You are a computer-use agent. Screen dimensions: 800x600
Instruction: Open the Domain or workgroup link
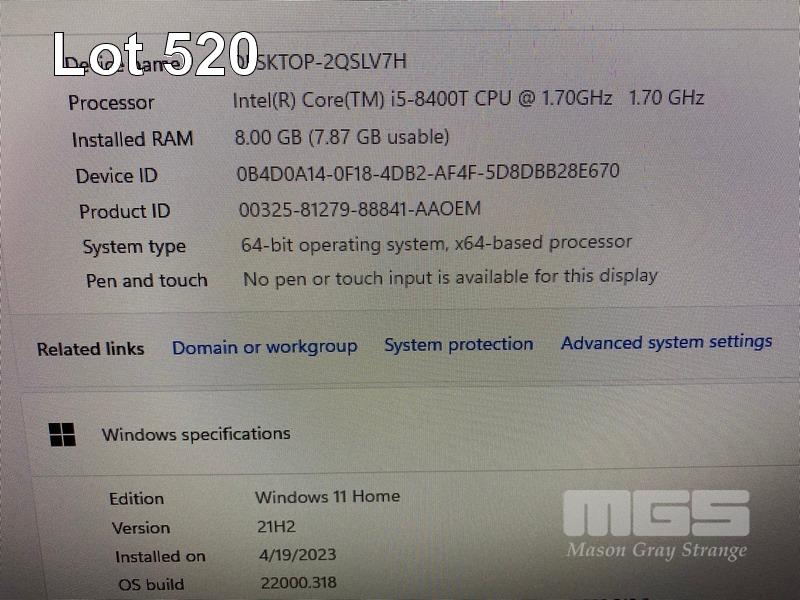click(264, 347)
